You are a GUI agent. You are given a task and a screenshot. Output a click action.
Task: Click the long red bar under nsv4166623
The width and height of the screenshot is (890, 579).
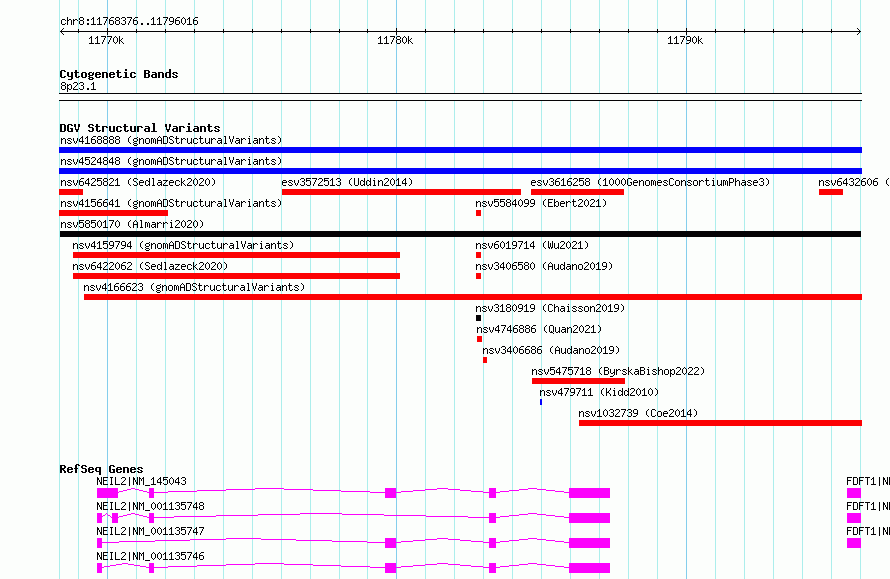(x=473, y=297)
